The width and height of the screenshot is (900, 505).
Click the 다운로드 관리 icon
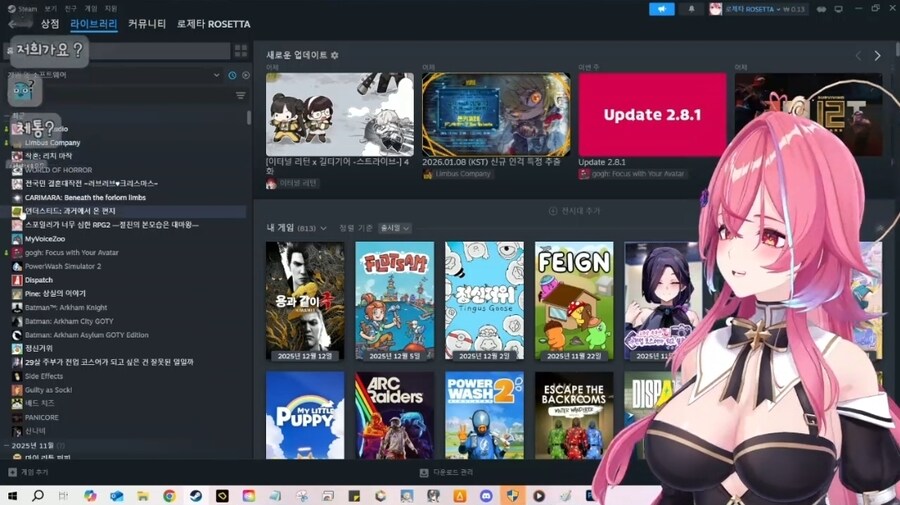(424, 472)
